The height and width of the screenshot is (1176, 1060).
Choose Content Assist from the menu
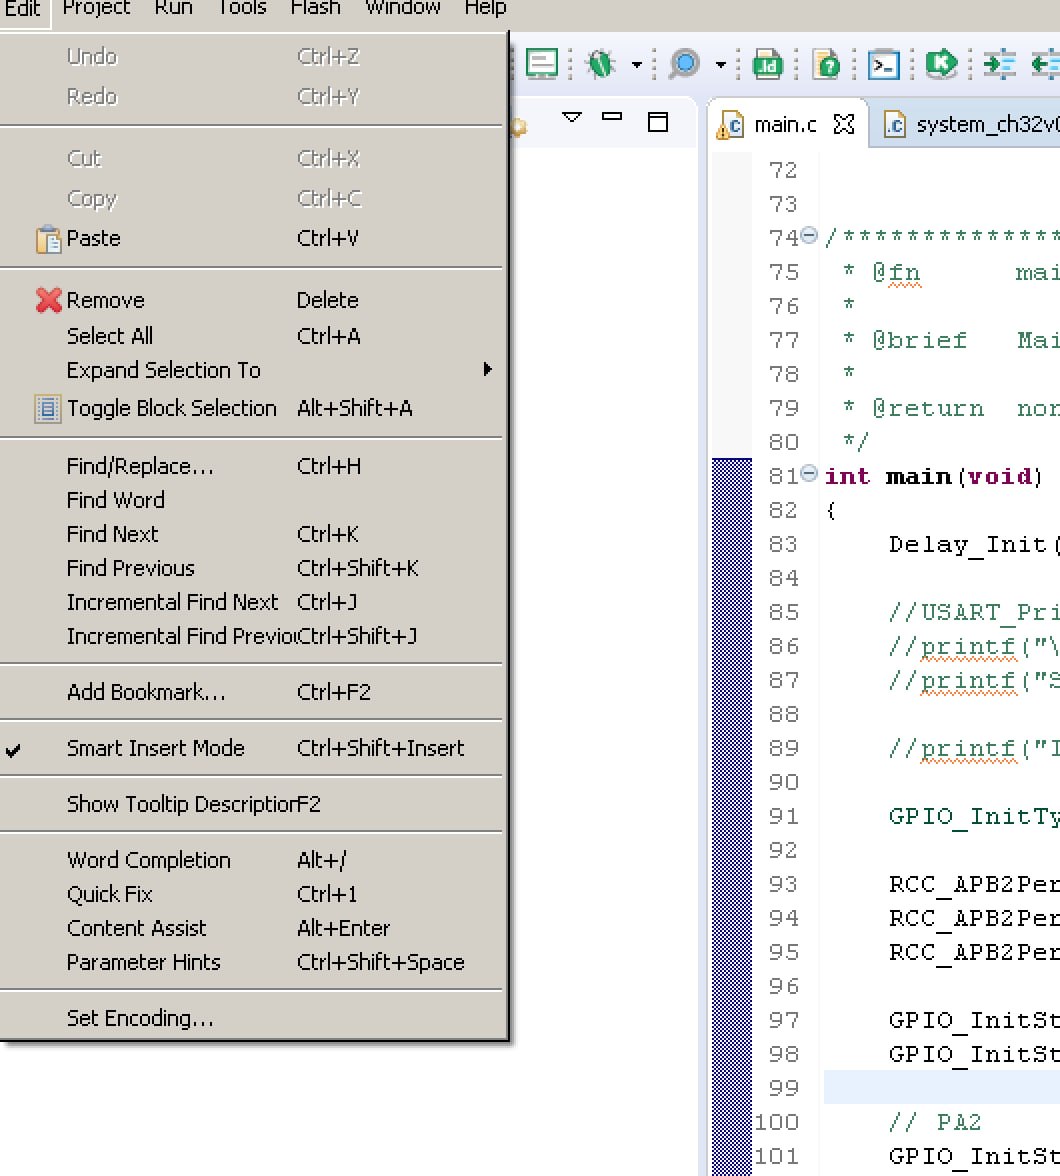click(x=251, y=928)
